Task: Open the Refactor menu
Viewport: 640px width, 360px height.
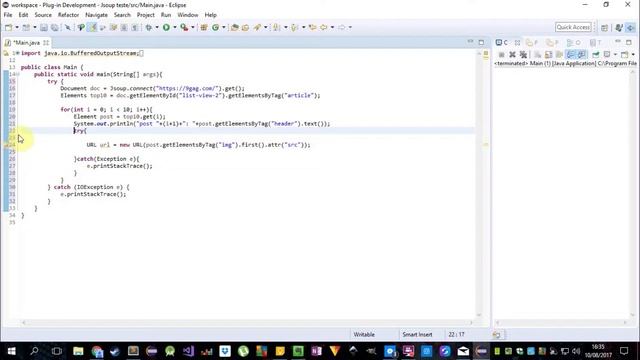Action: click(x=68, y=15)
